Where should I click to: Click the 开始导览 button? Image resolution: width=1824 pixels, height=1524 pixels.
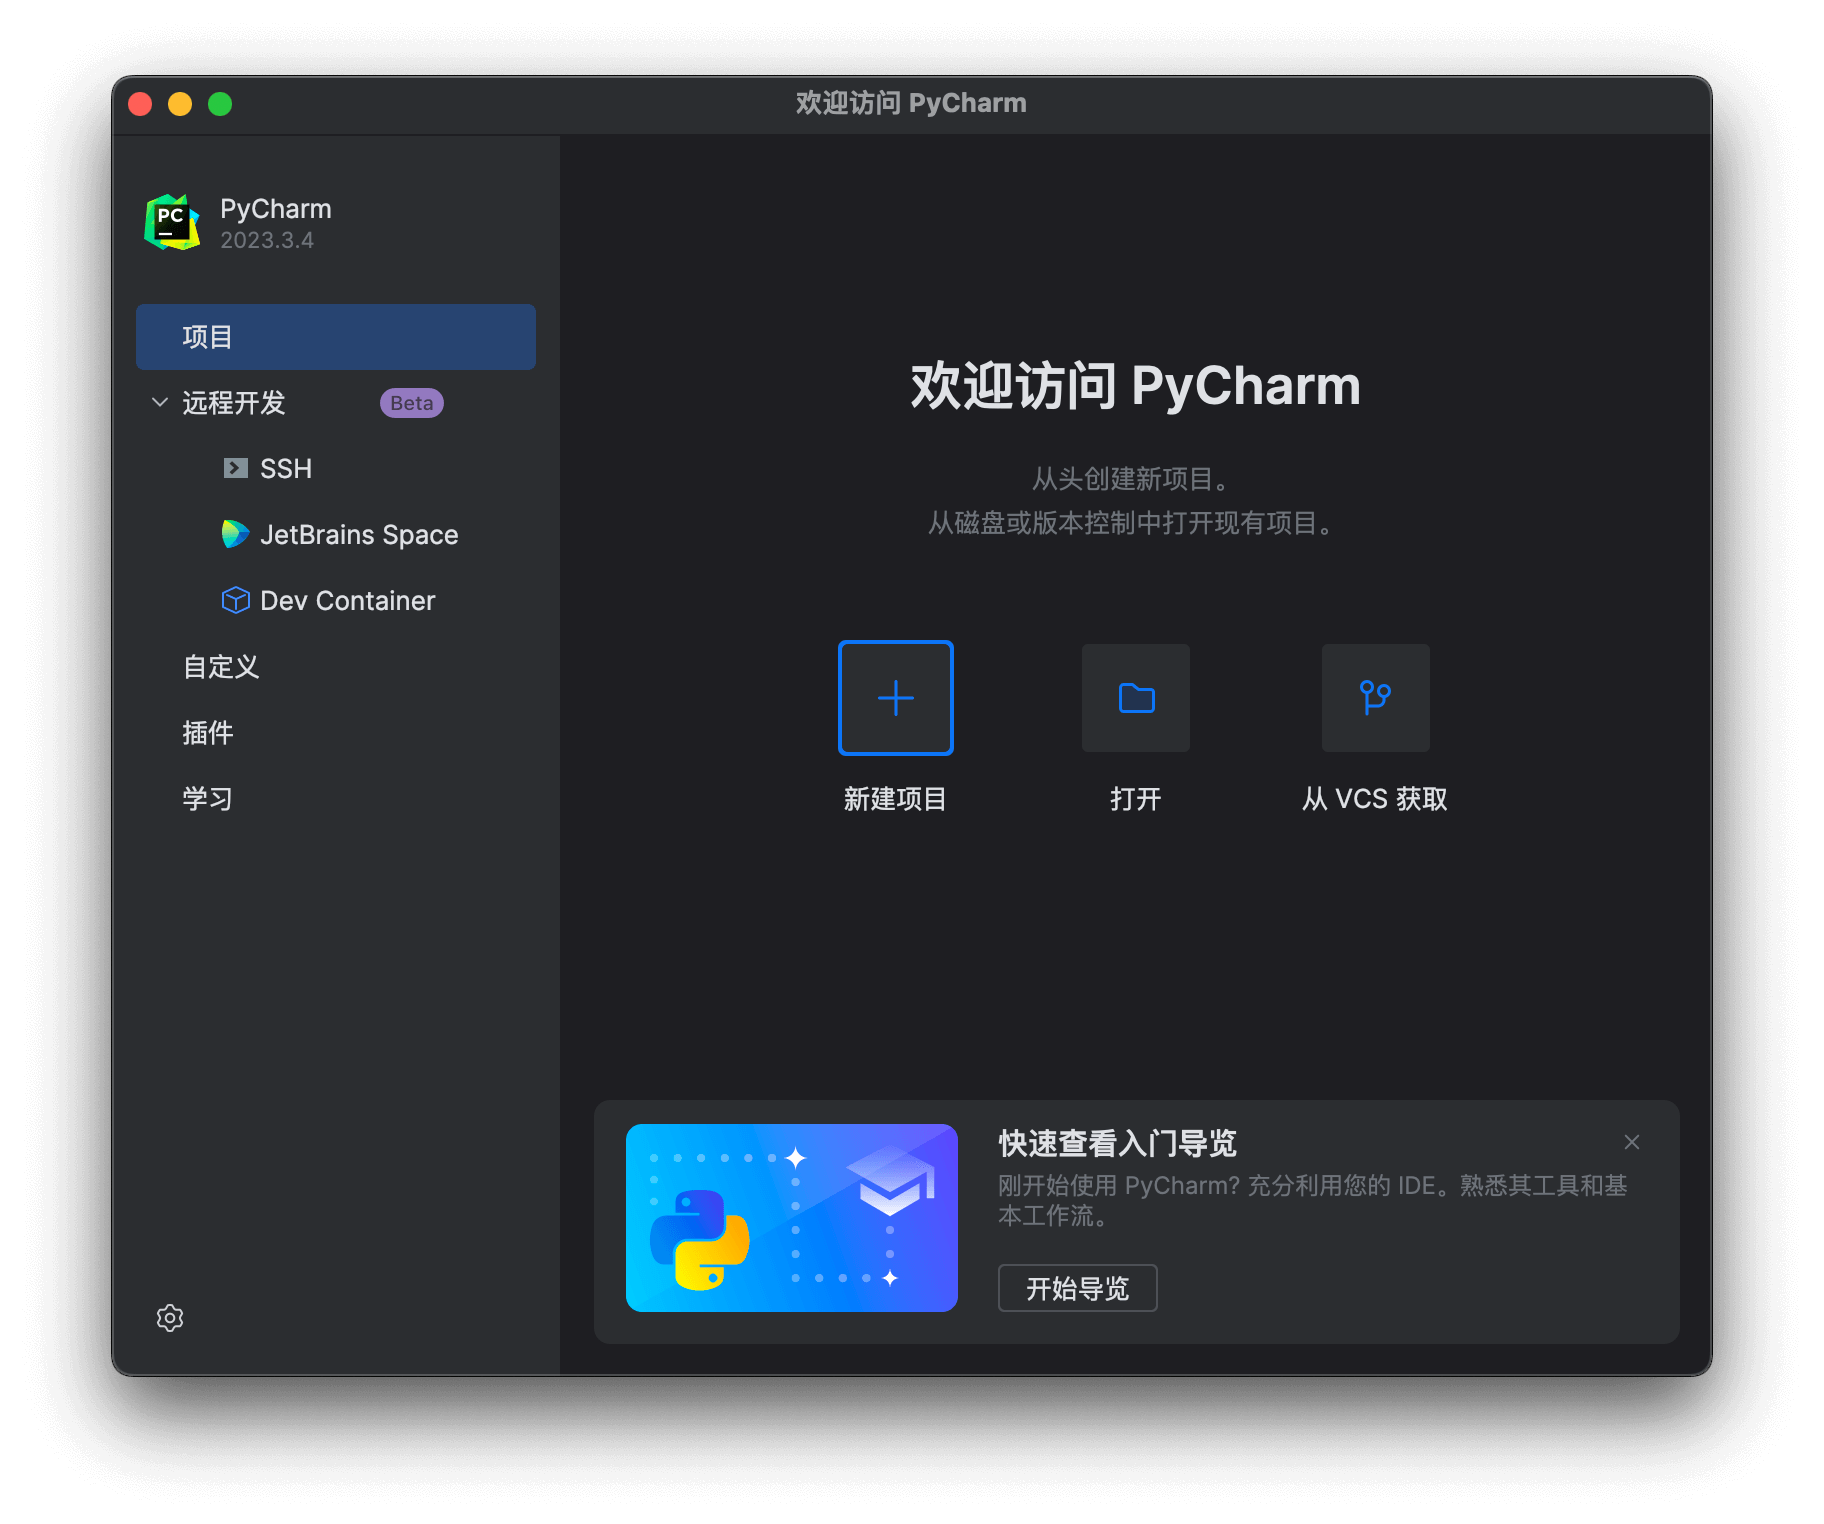click(x=1077, y=1288)
